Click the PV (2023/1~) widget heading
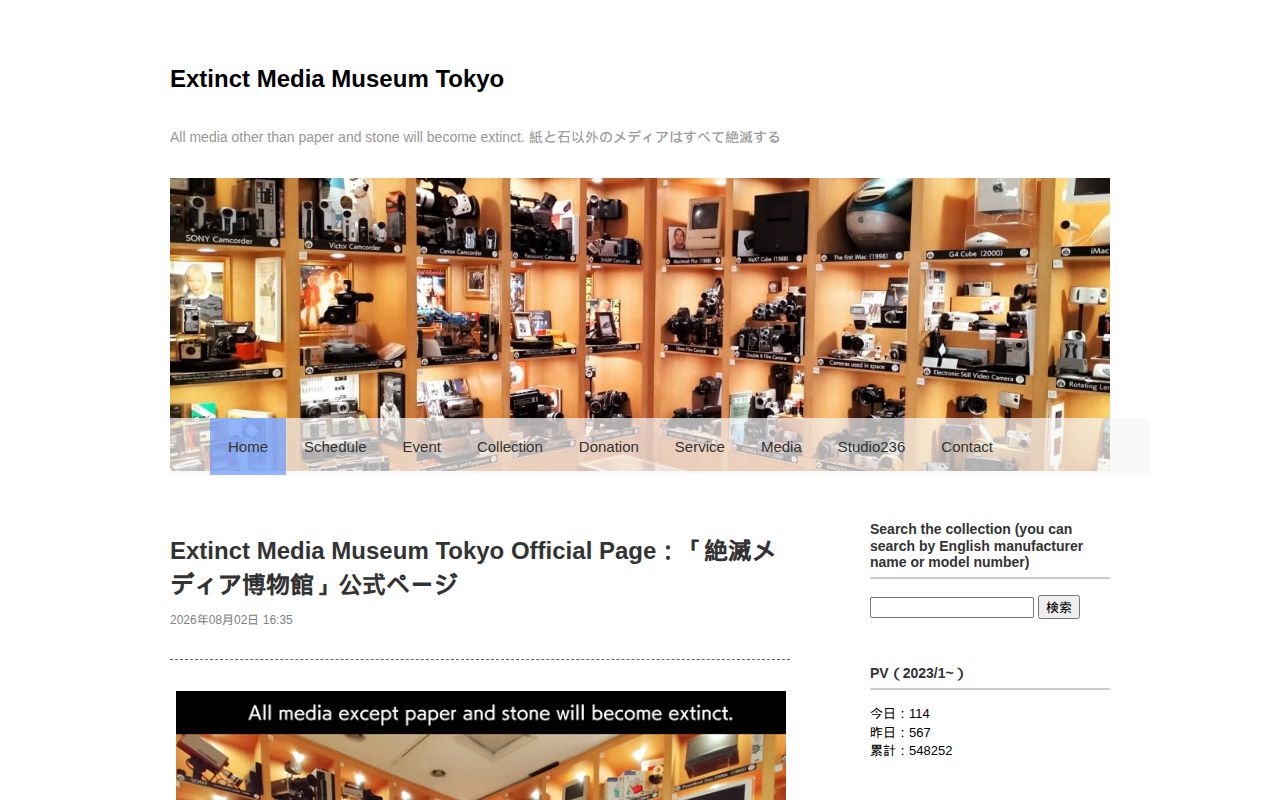Screen dimensions: 1280x800 click(x=917, y=673)
